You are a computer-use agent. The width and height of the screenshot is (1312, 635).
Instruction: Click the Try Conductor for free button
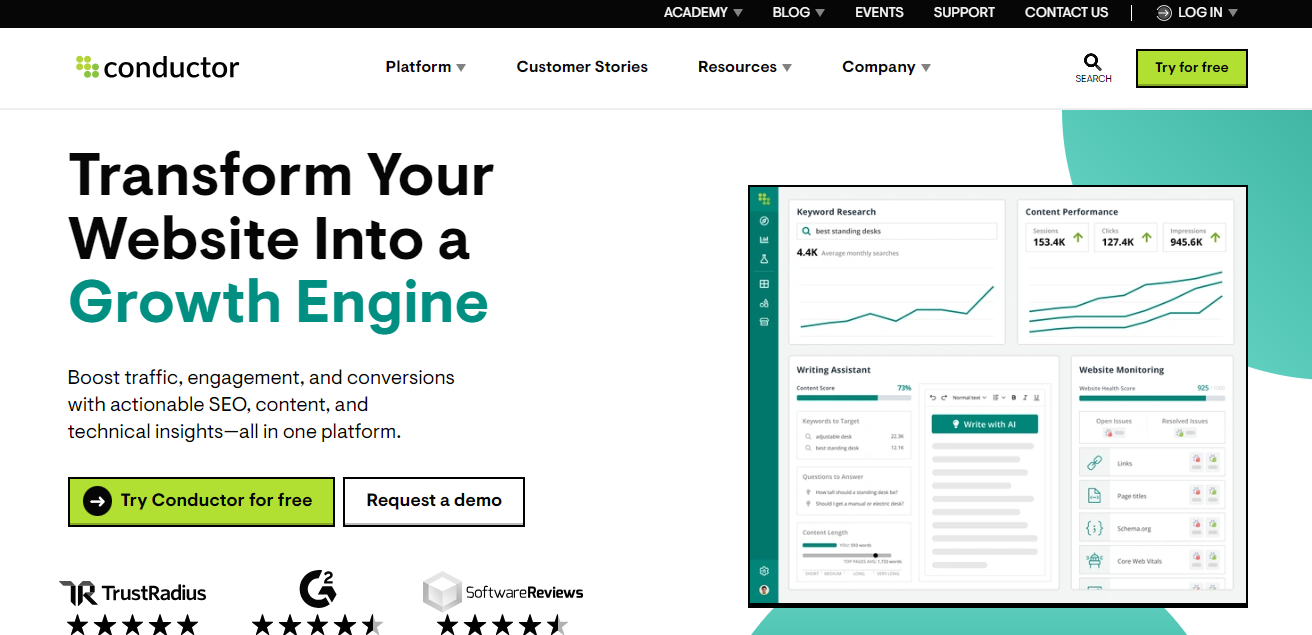point(201,501)
